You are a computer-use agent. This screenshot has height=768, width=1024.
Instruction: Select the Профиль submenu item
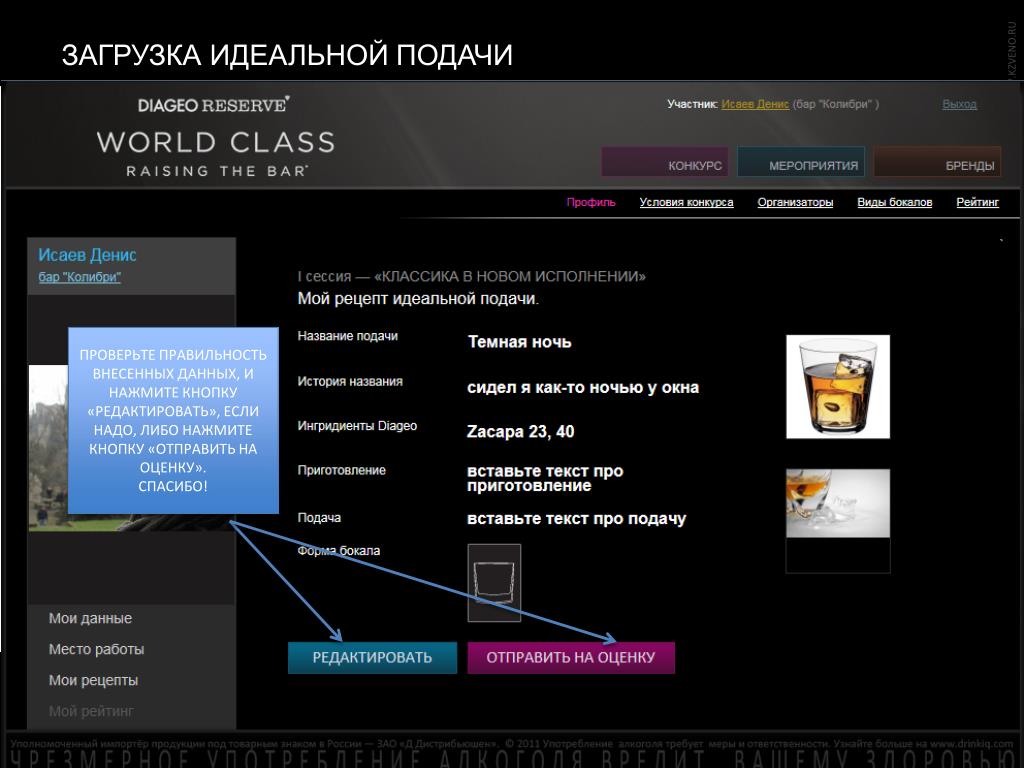[591, 202]
